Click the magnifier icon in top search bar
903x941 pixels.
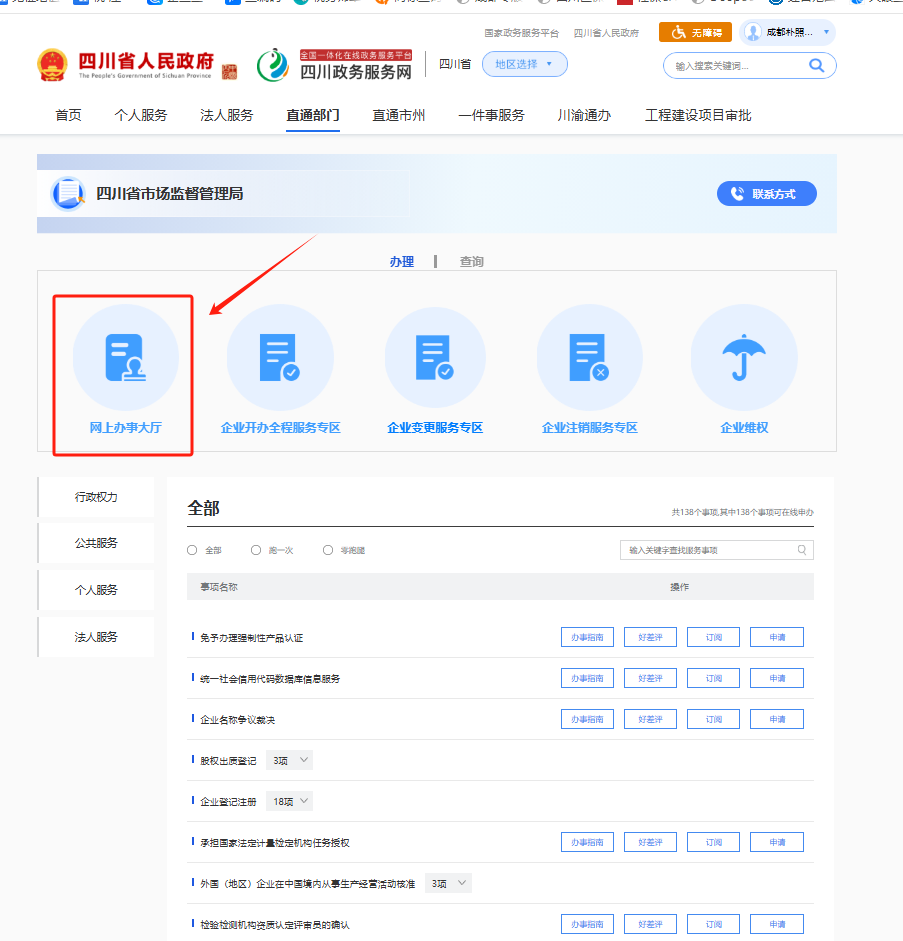coord(817,66)
